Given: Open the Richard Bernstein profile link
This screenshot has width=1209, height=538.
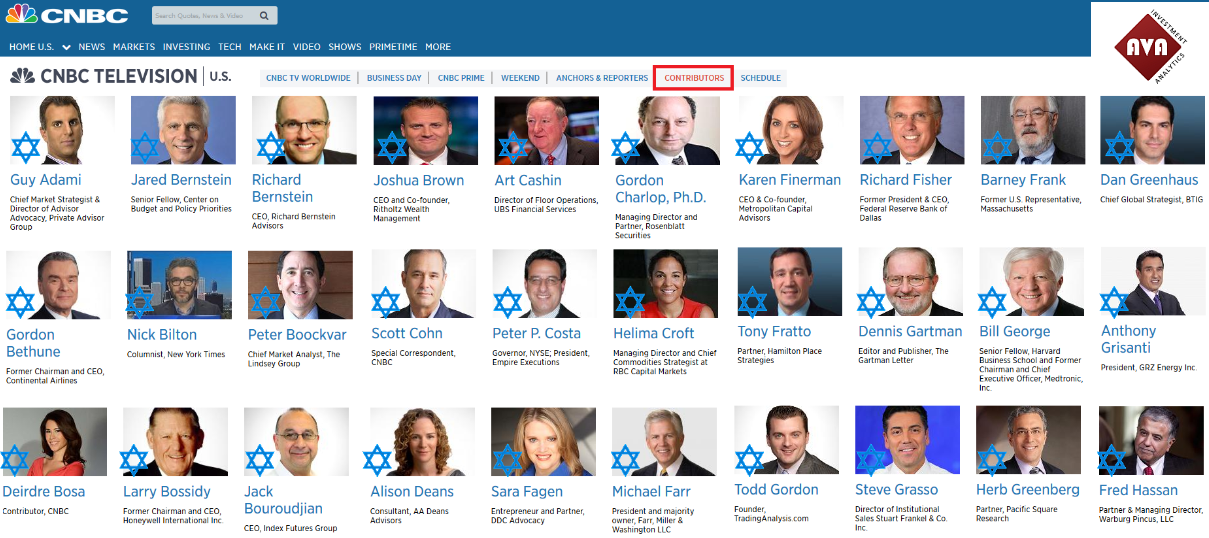Looking at the screenshot, I should (x=283, y=188).
